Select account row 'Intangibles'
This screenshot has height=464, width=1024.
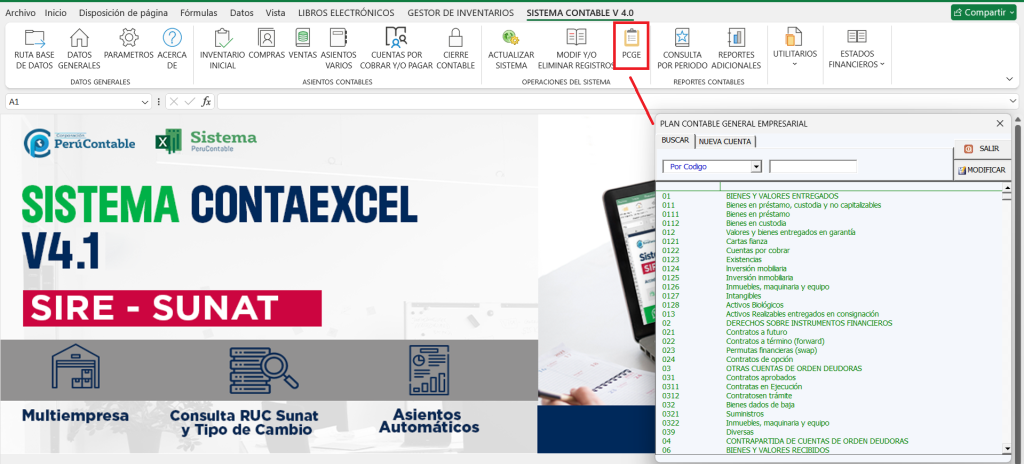(829, 296)
